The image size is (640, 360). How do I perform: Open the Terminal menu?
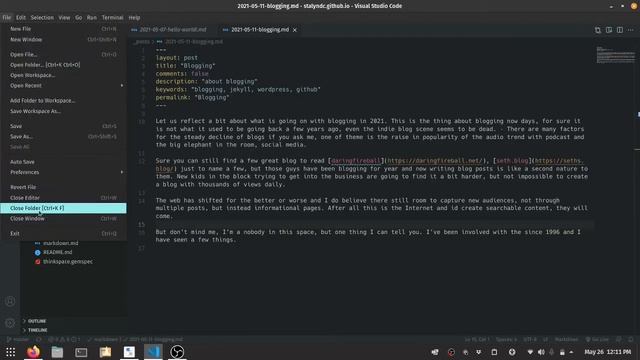[112, 18]
